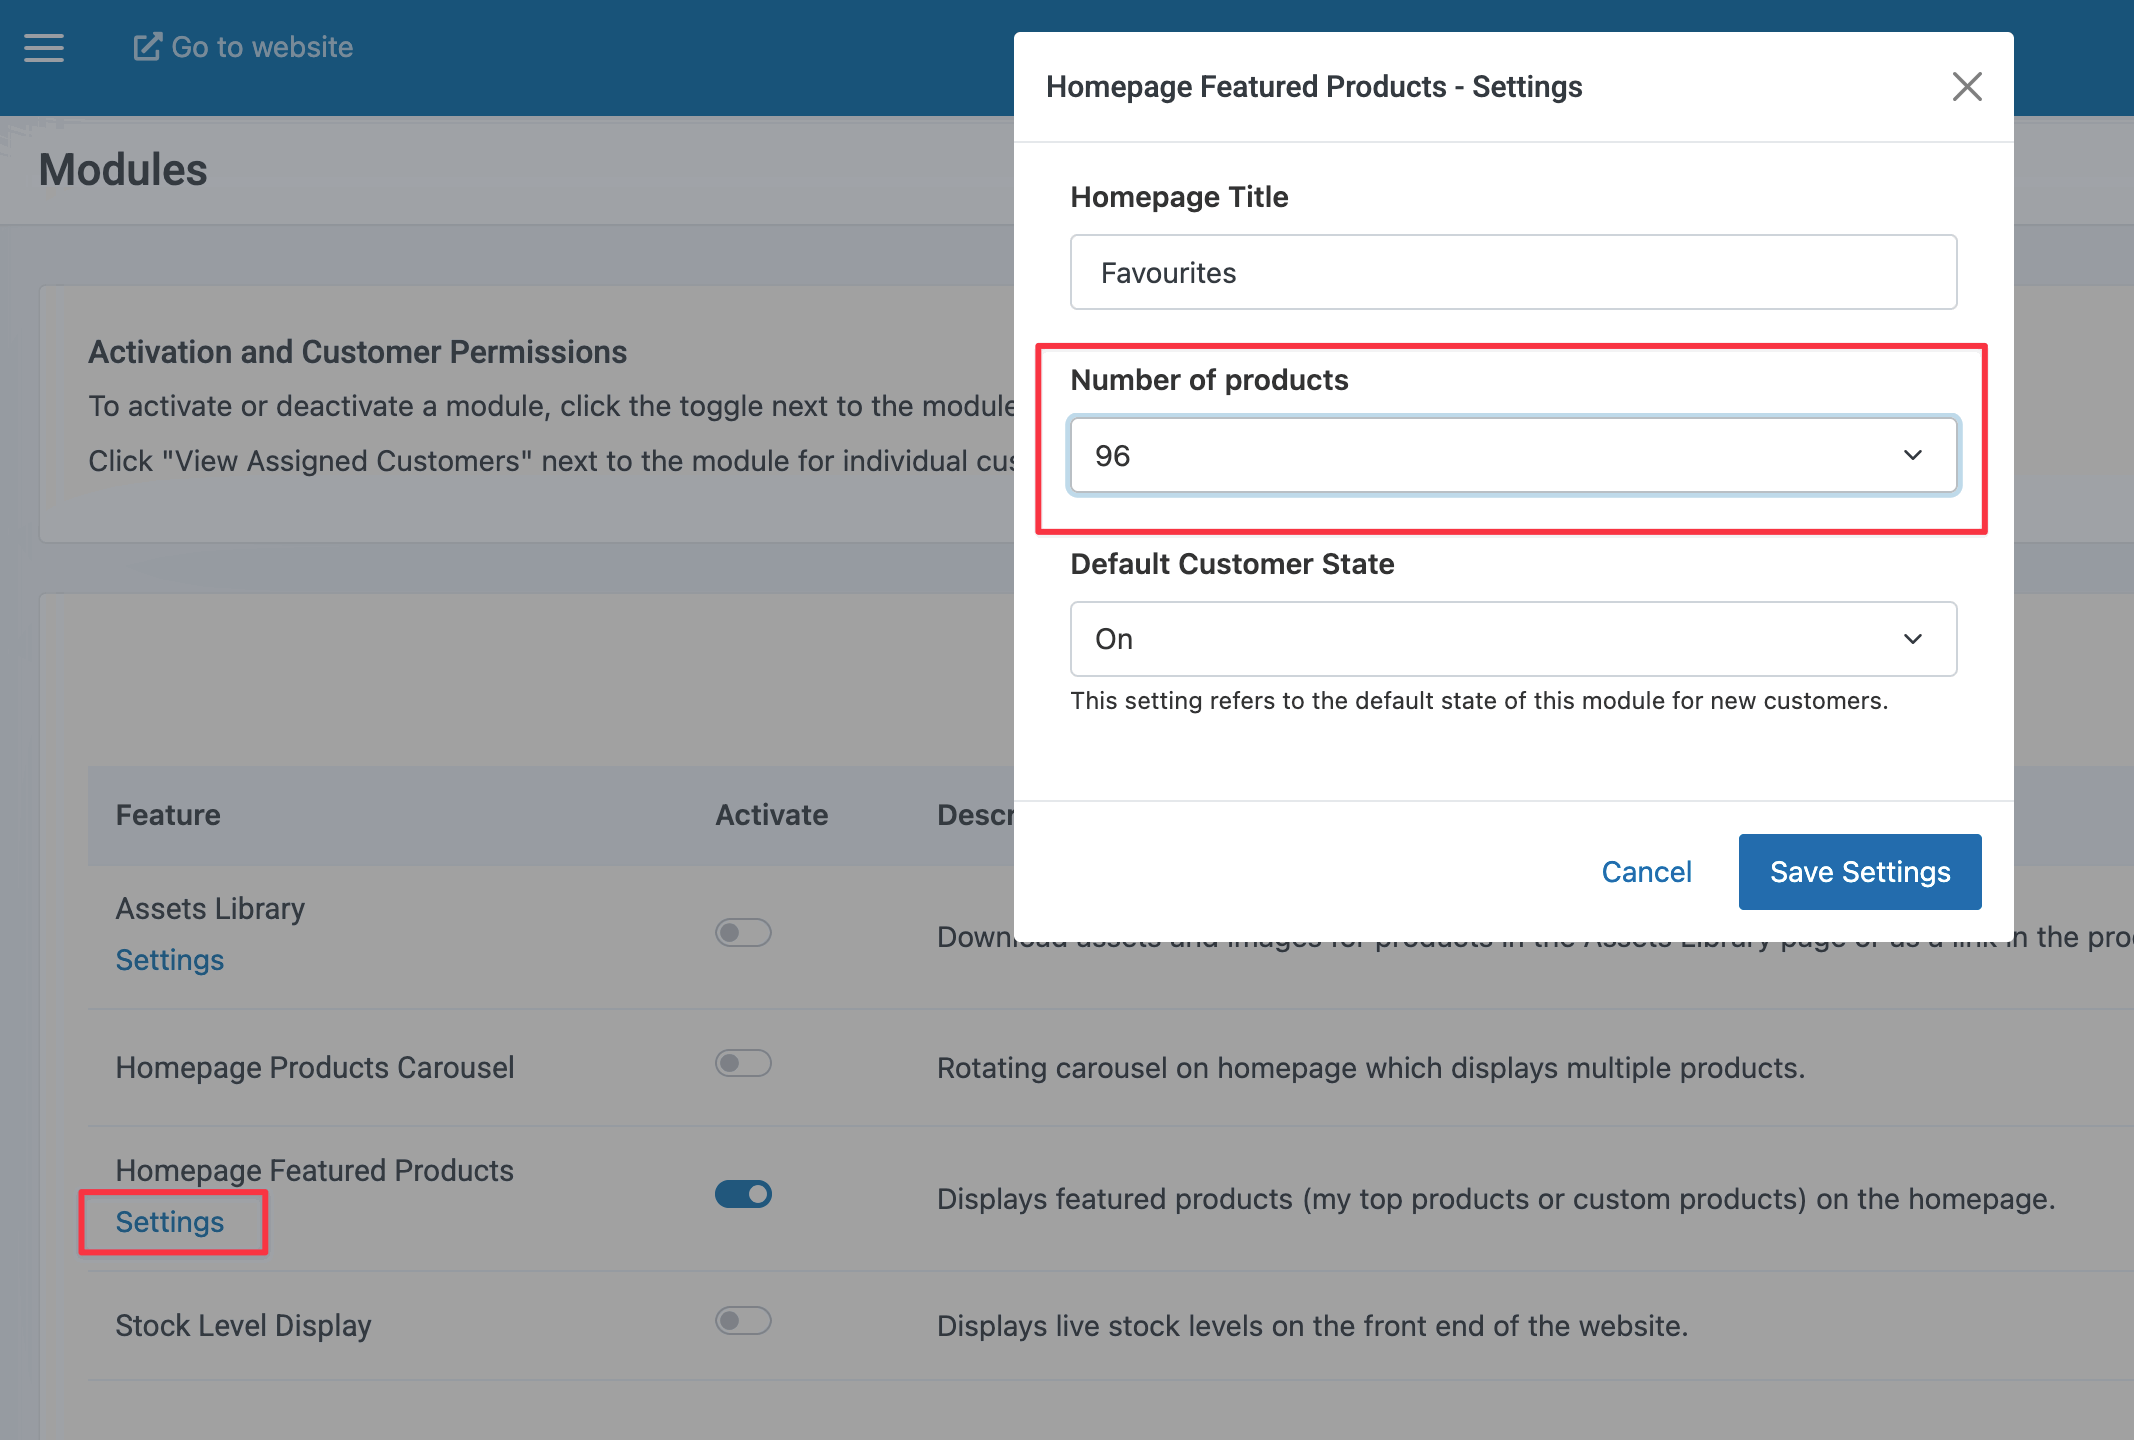
Task: Enable the Homepage Products Carousel toggle
Action: click(743, 1063)
